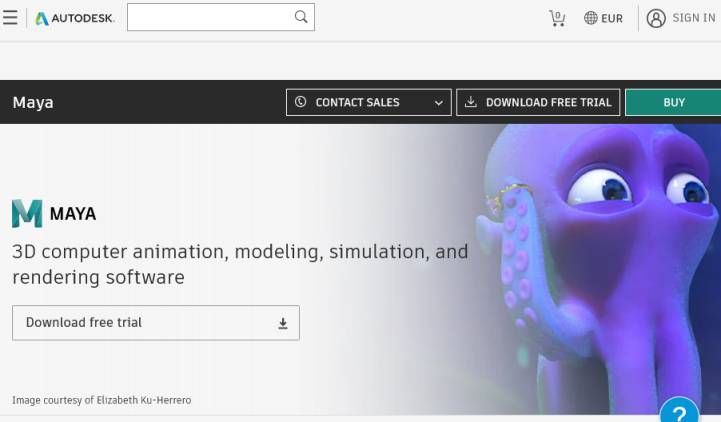
Task: Open the hamburger navigation menu
Action: point(10,18)
